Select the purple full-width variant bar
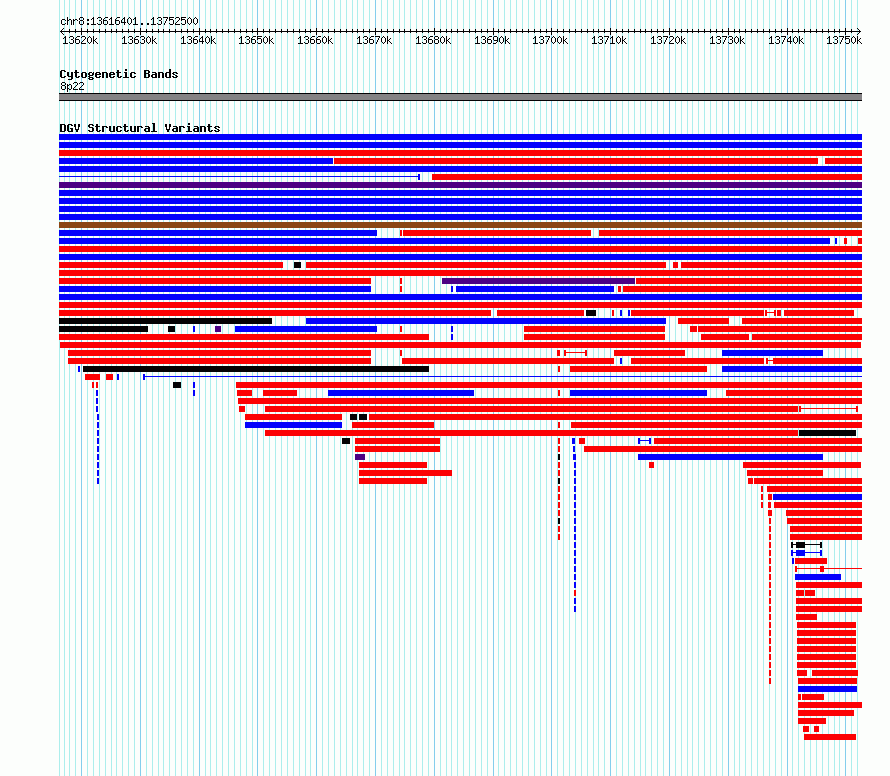 click(x=460, y=185)
